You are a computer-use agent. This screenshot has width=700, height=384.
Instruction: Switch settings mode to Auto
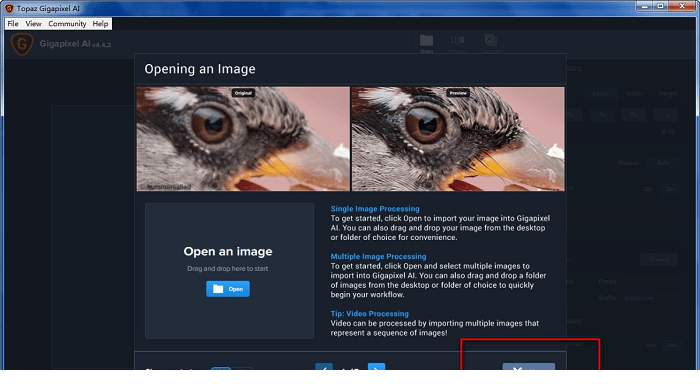[663, 163]
